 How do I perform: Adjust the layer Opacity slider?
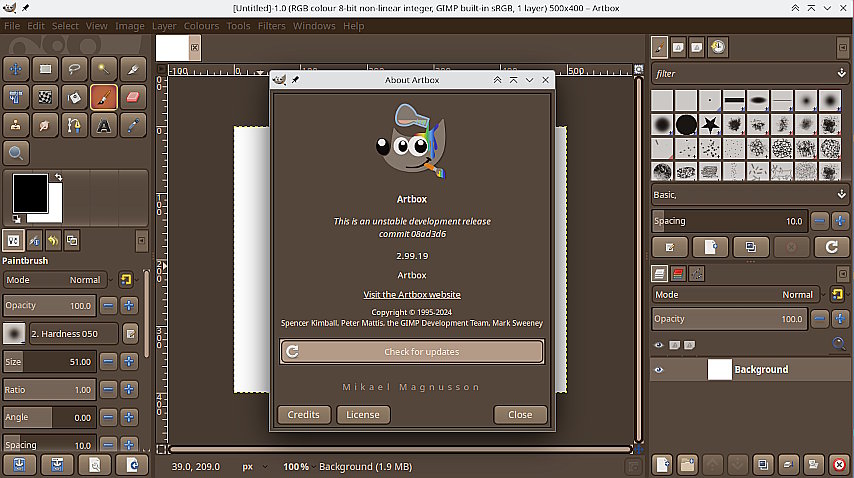[x=730, y=319]
